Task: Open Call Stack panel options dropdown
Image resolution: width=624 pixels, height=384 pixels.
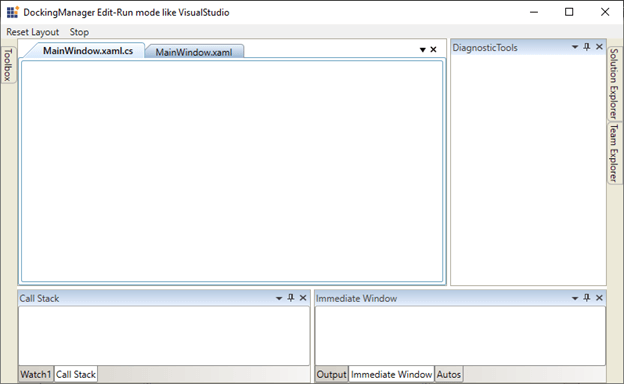Action: tap(279, 298)
